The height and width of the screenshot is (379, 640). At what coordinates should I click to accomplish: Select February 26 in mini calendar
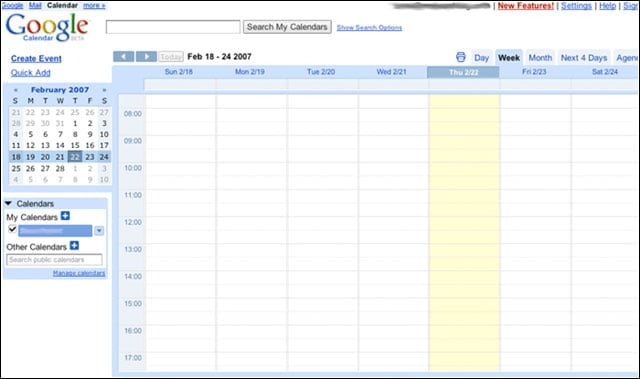click(x=31, y=168)
